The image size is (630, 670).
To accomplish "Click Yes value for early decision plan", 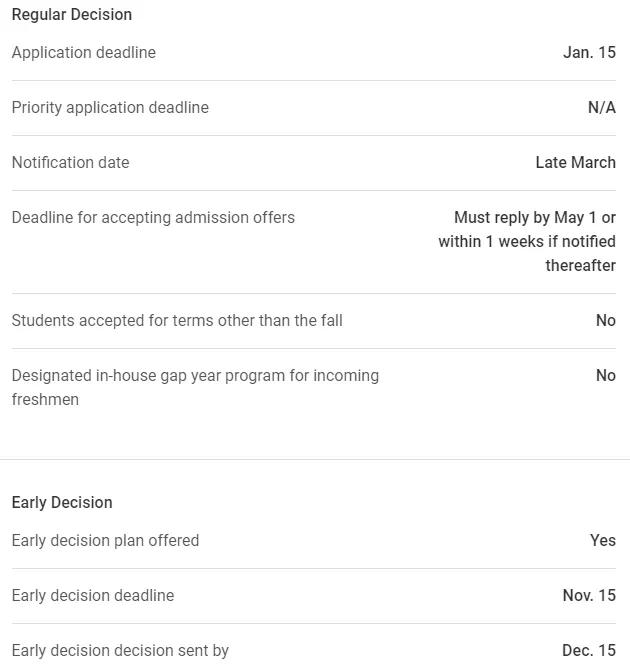I will click(603, 541).
